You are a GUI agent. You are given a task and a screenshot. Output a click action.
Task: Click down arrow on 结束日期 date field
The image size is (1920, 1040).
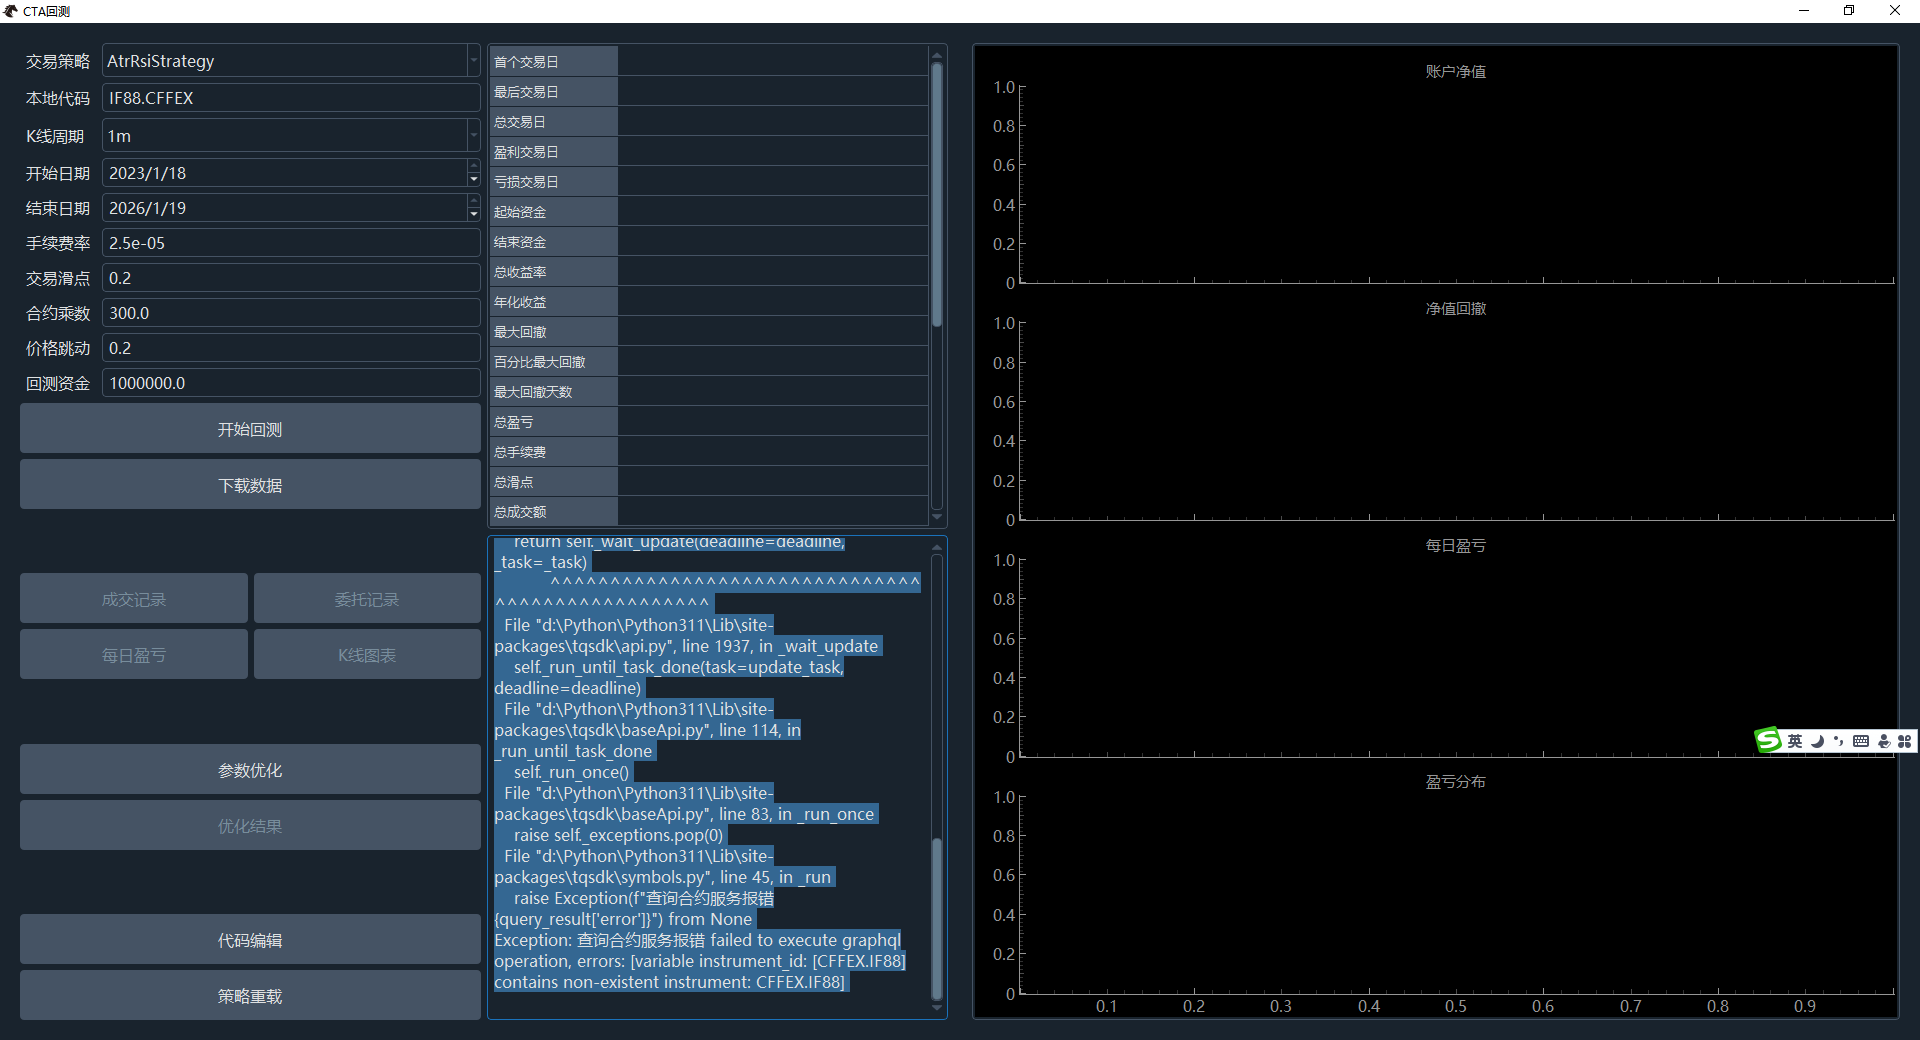473,214
